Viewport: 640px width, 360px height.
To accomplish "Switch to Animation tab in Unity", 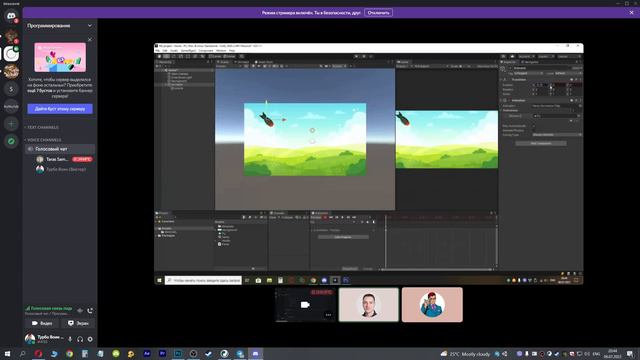I will (320, 213).
